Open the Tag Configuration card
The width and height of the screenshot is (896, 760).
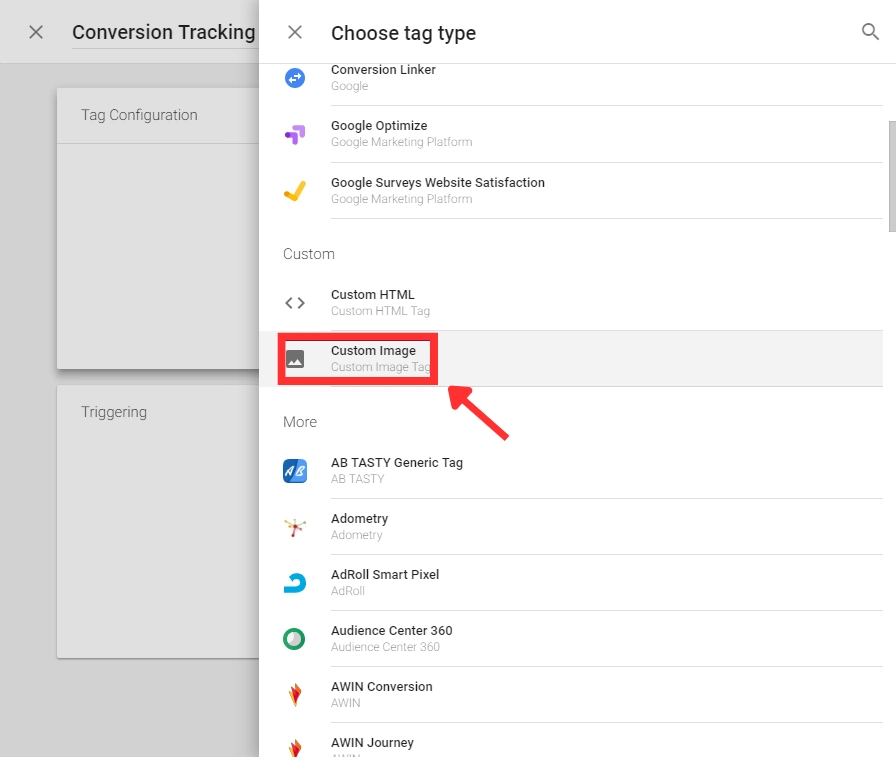point(158,228)
